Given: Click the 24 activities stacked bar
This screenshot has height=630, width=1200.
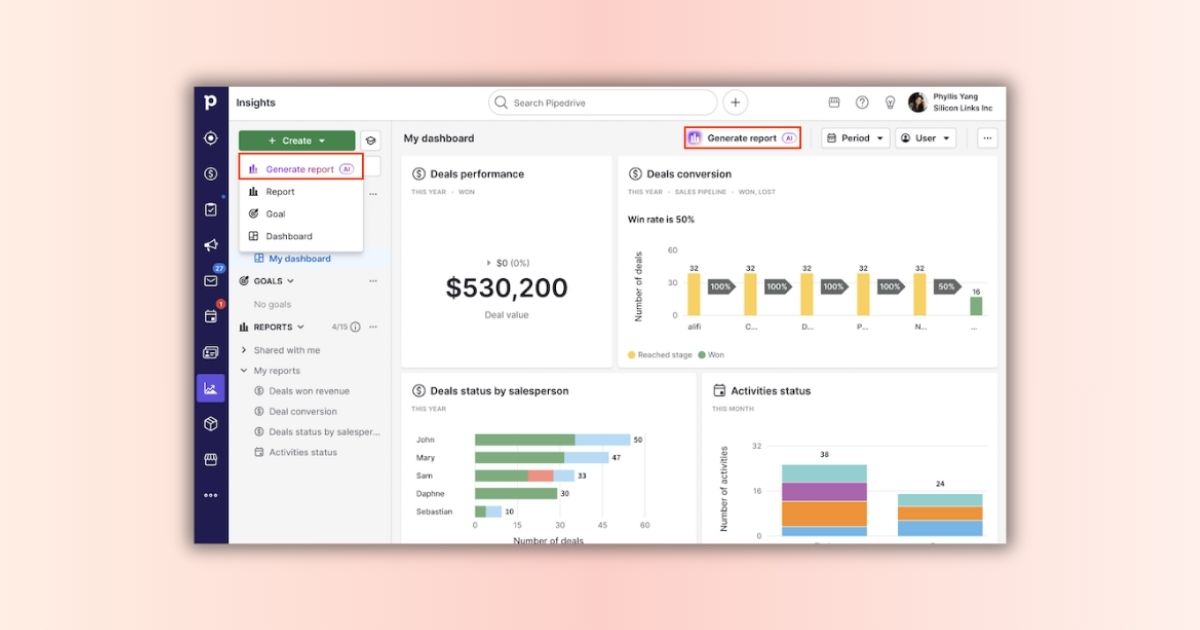Looking at the screenshot, I should (940, 515).
